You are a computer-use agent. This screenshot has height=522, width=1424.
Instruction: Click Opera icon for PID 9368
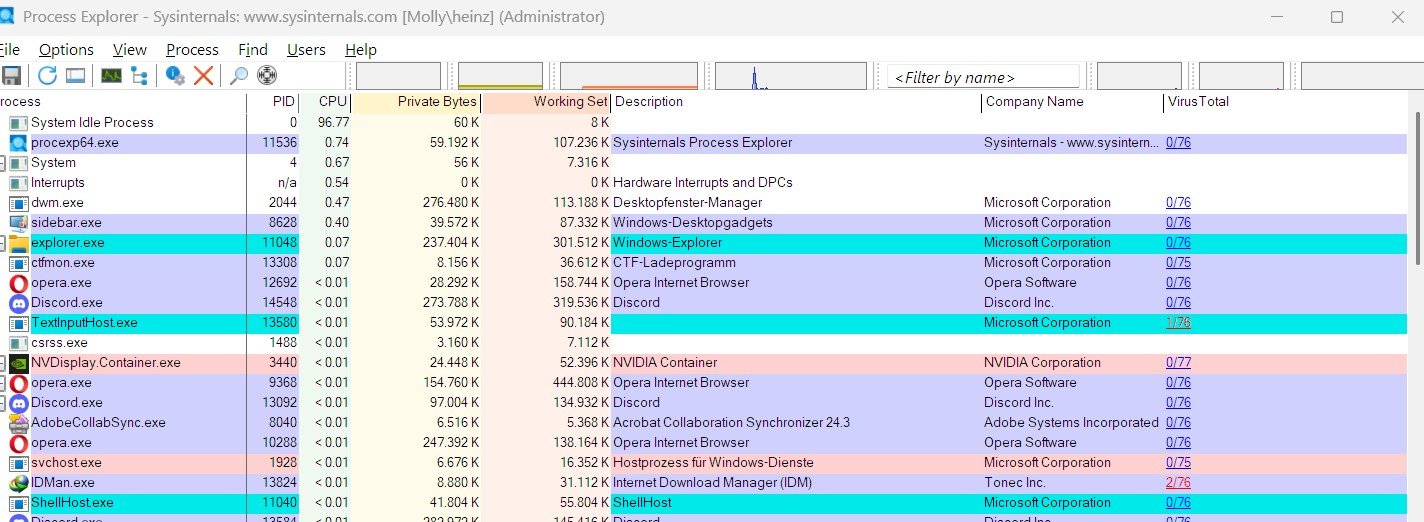[18, 383]
